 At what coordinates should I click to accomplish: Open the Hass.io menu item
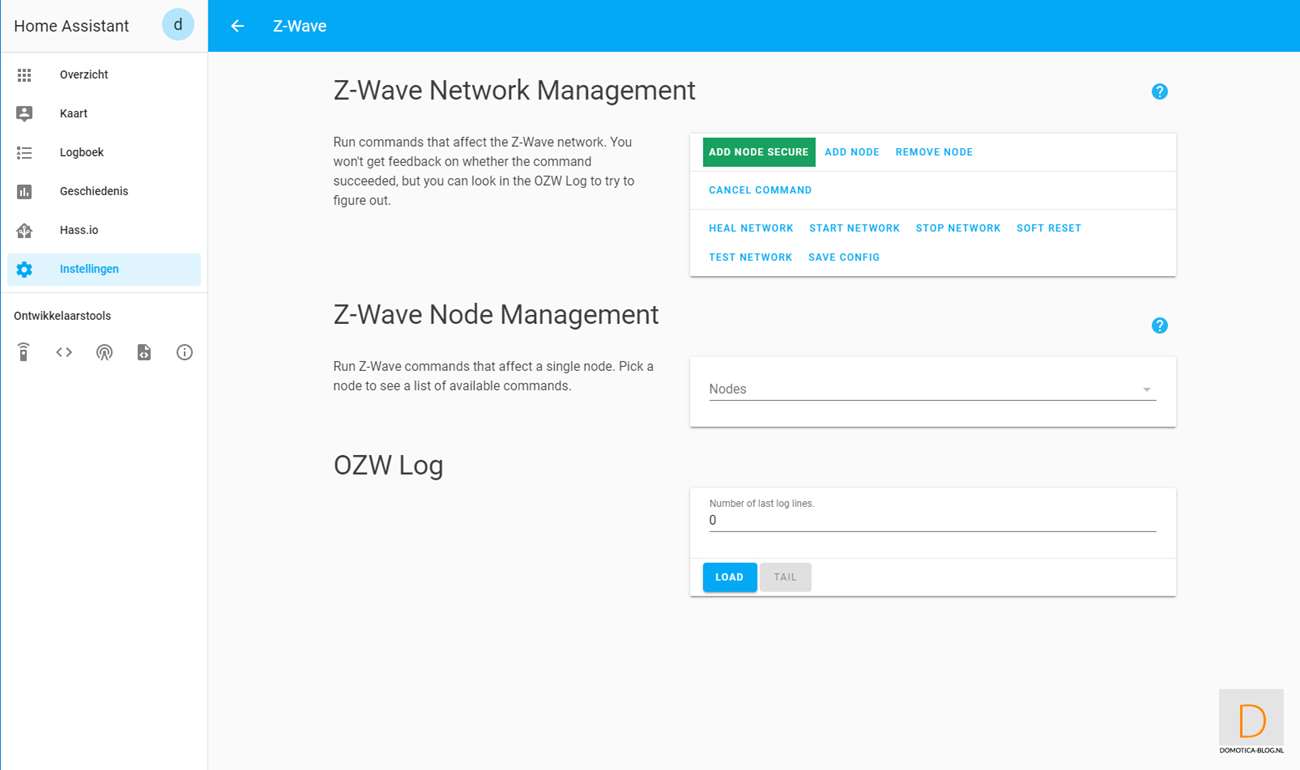[104, 230]
